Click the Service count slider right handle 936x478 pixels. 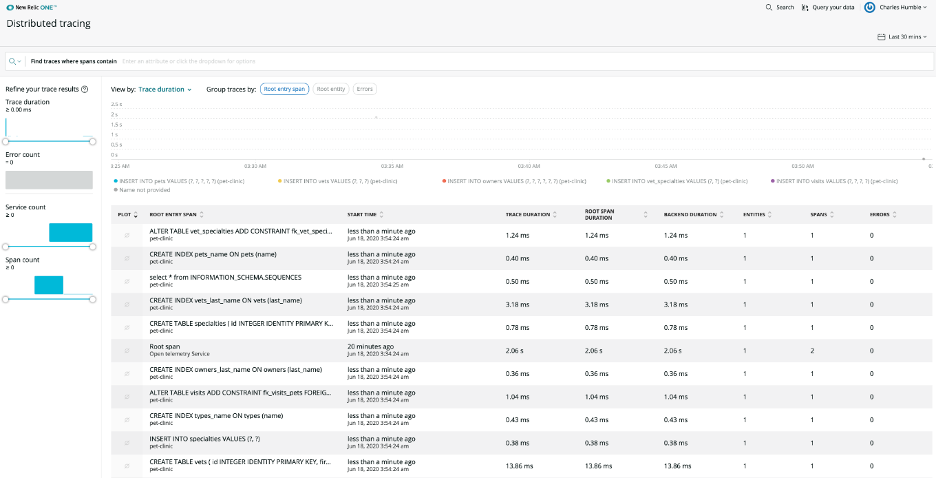(93, 246)
